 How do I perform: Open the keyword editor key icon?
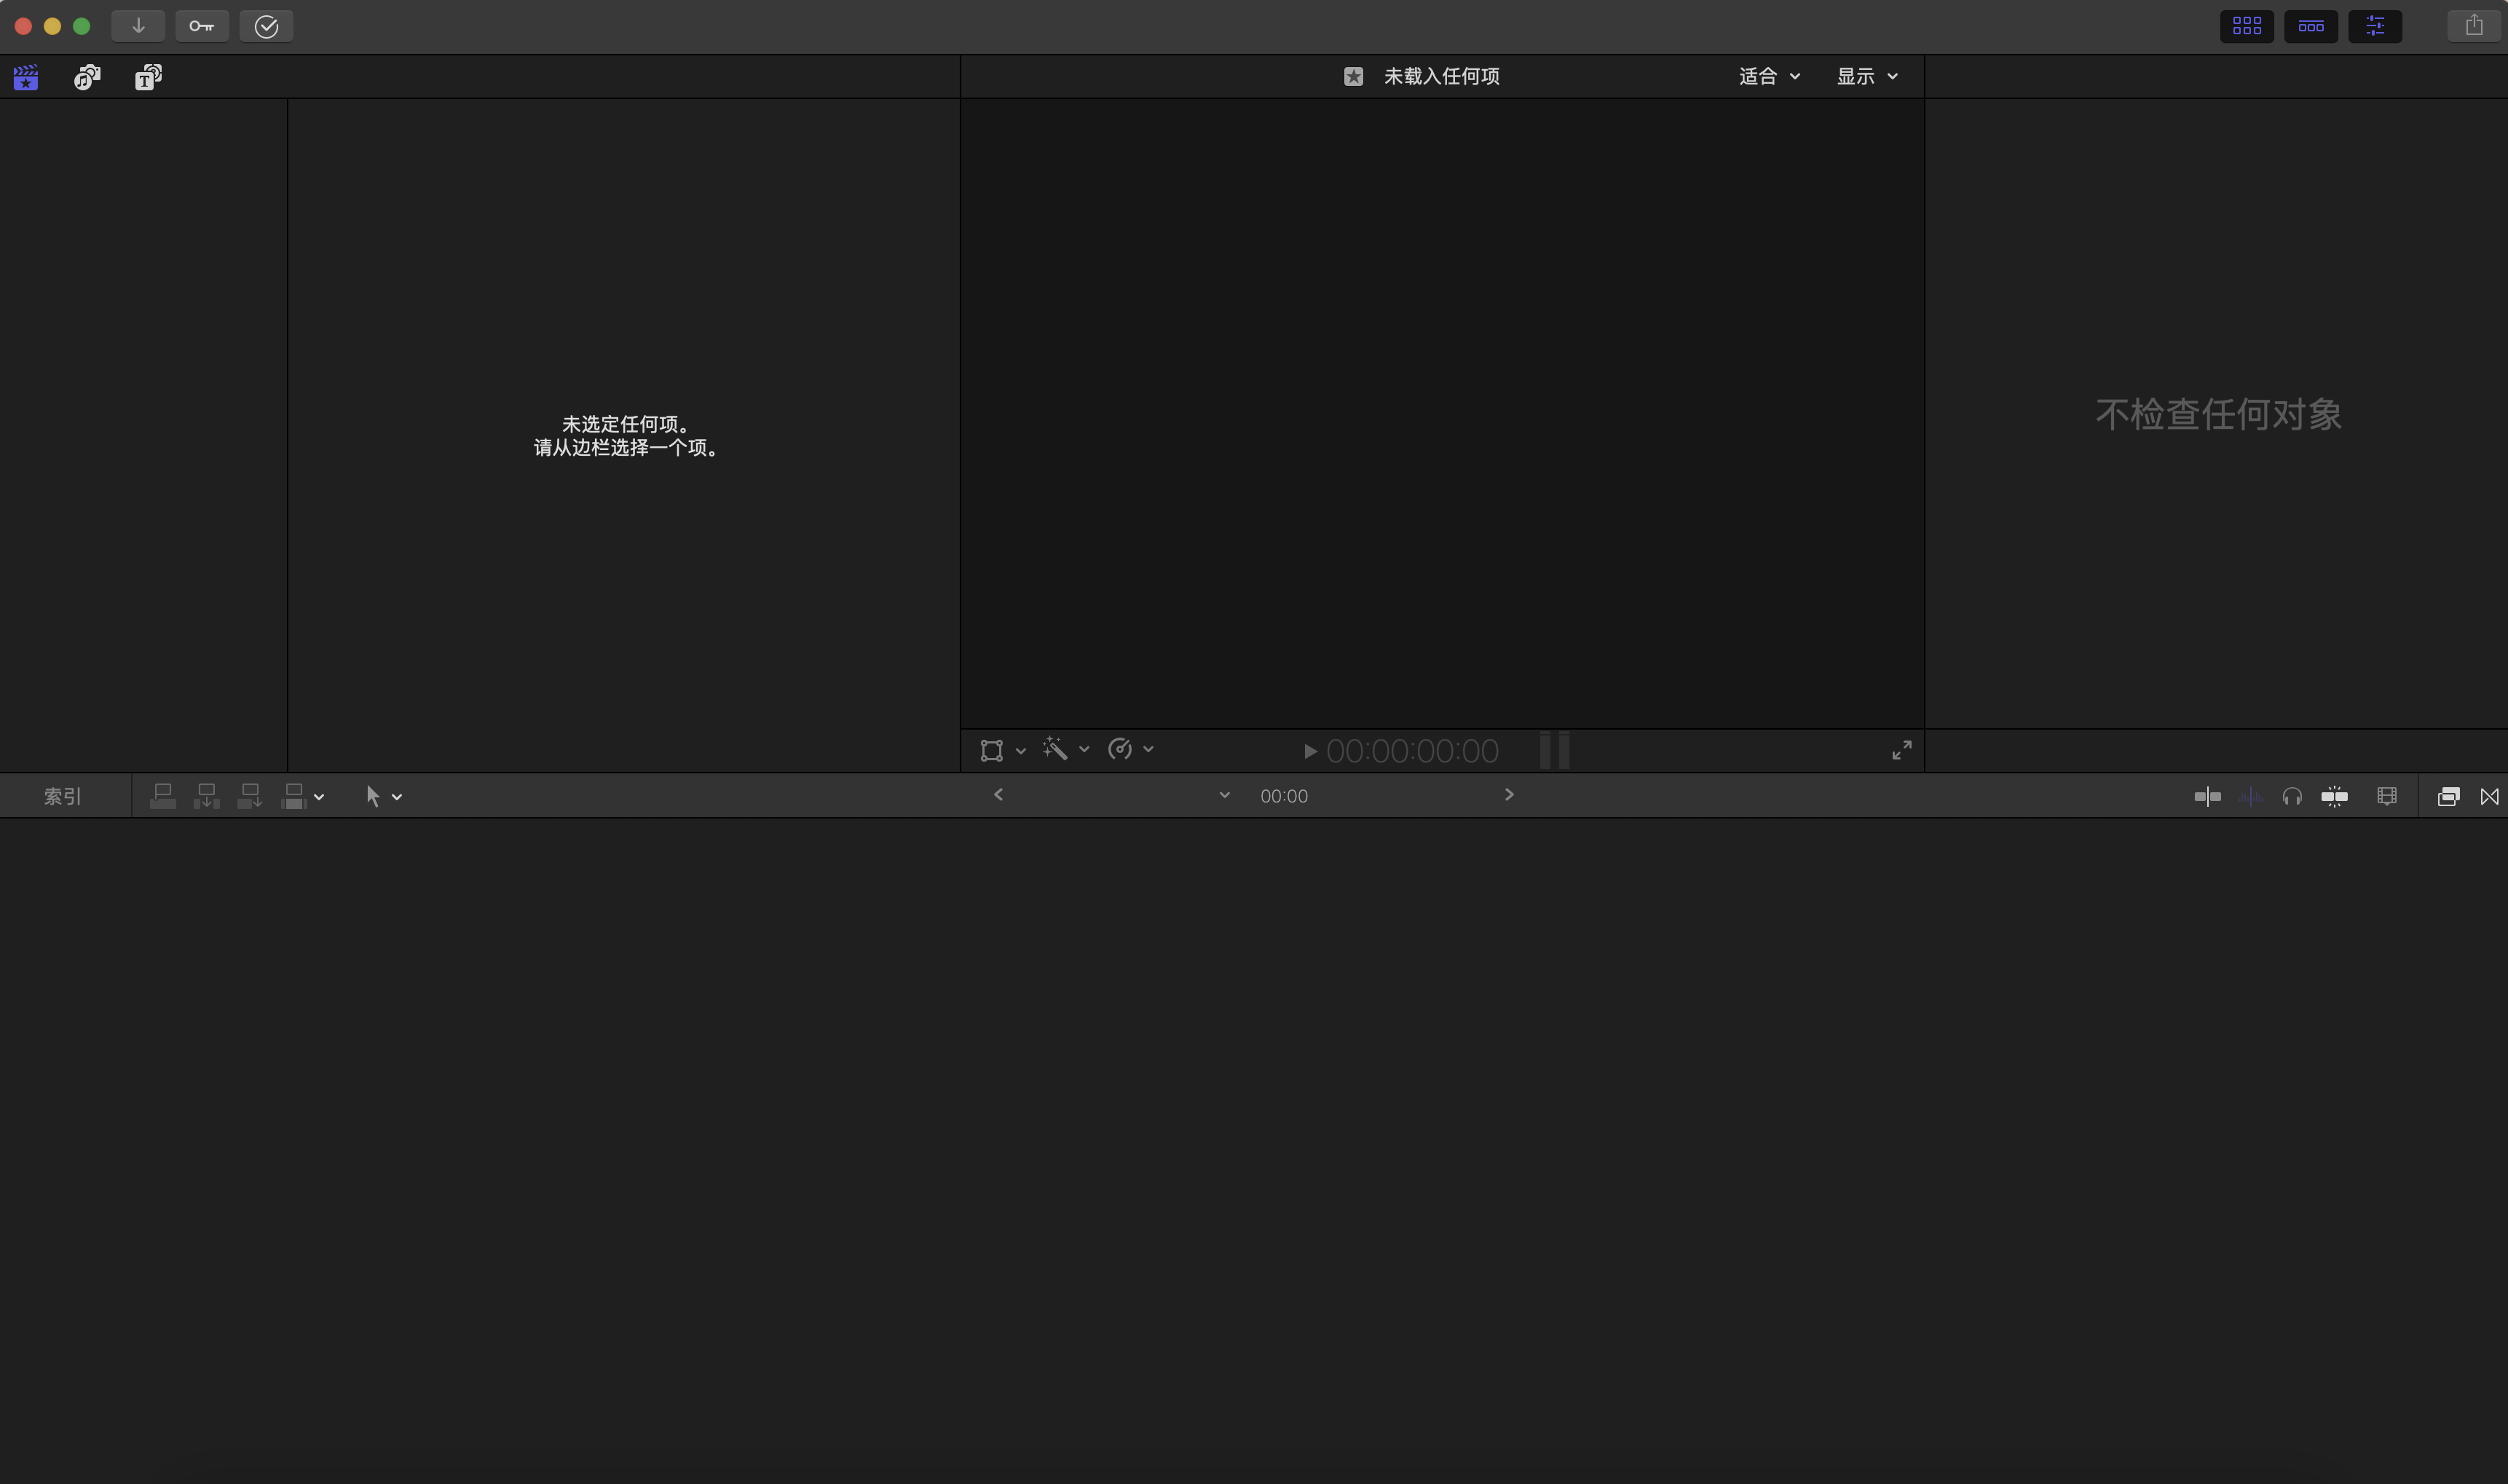coord(202,26)
